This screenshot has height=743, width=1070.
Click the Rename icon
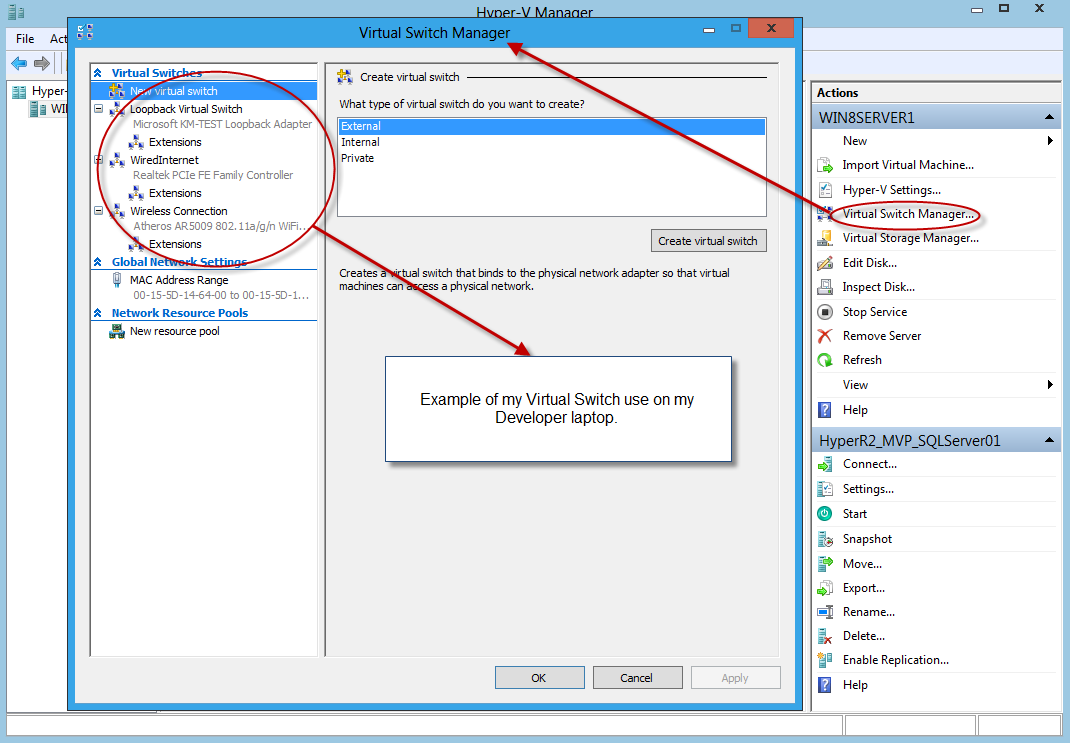tap(825, 612)
